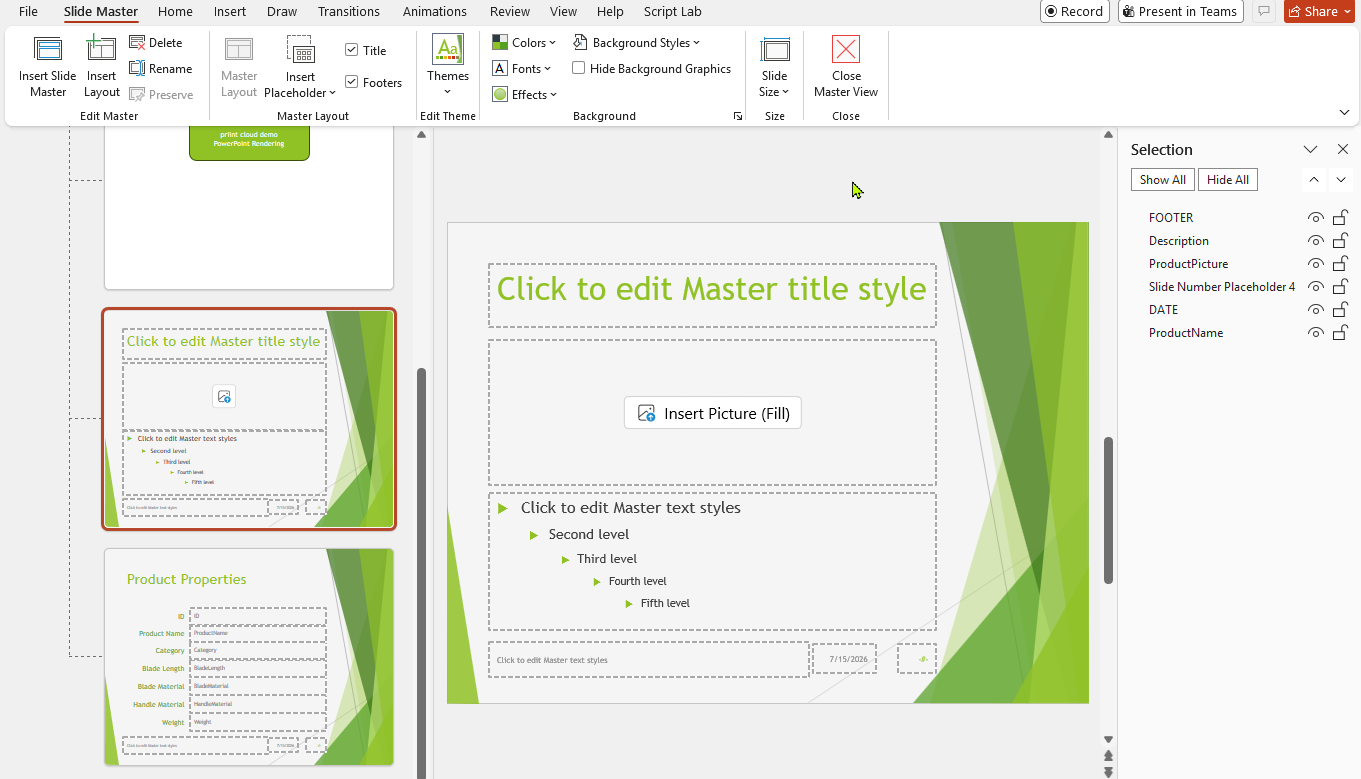1361x779 pixels.
Task: Select FOOTER in the Selection list
Action: (x=1171, y=218)
